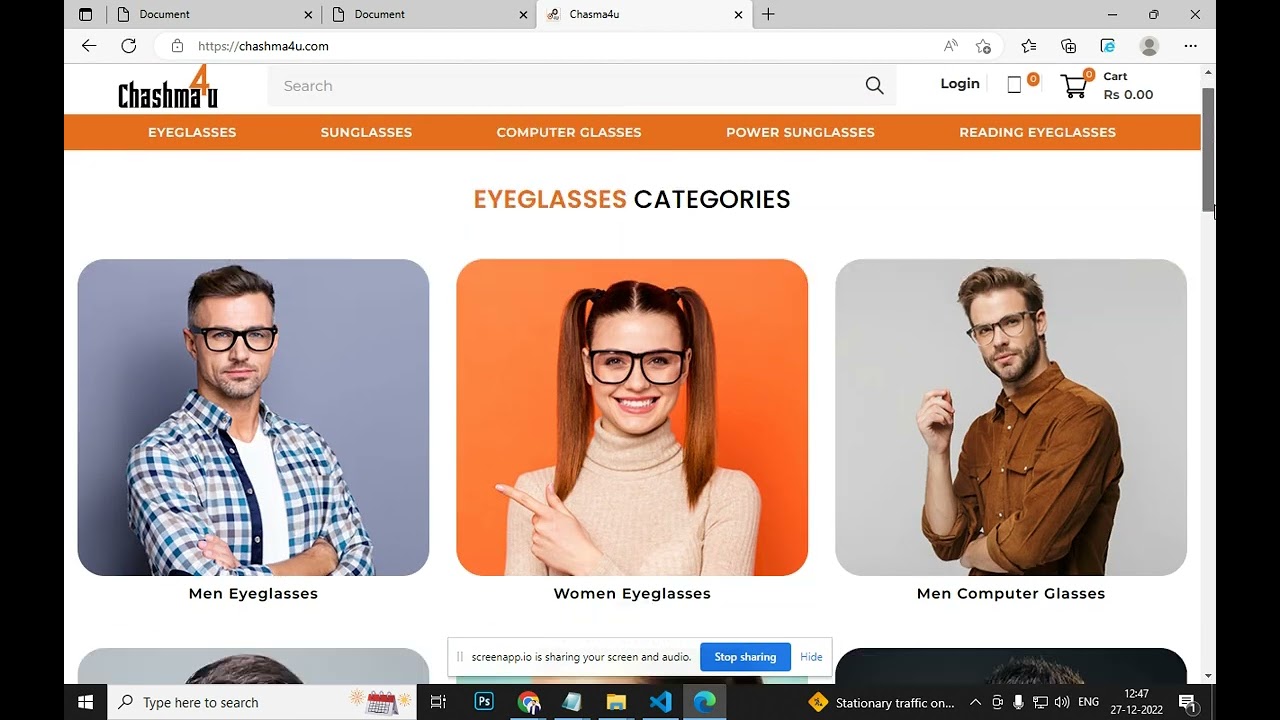Open the SUNGLASSES menu
Image resolution: width=1280 pixels, height=720 pixels.
tap(366, 132)
